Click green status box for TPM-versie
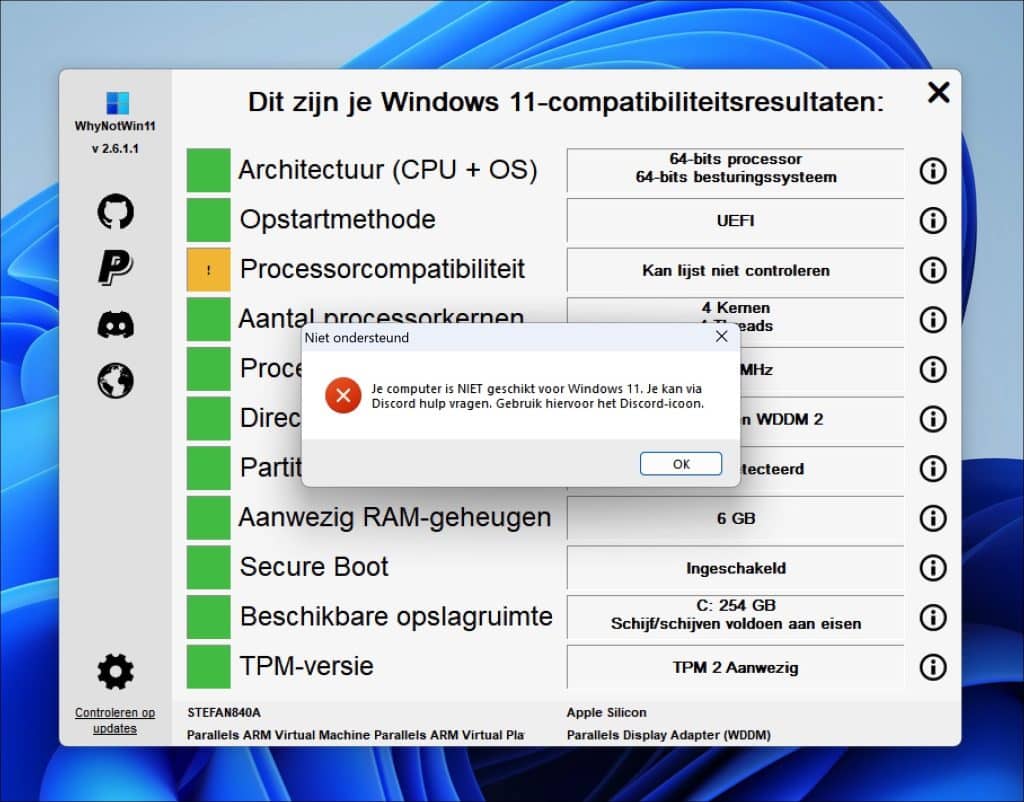 tap(208, 666)
